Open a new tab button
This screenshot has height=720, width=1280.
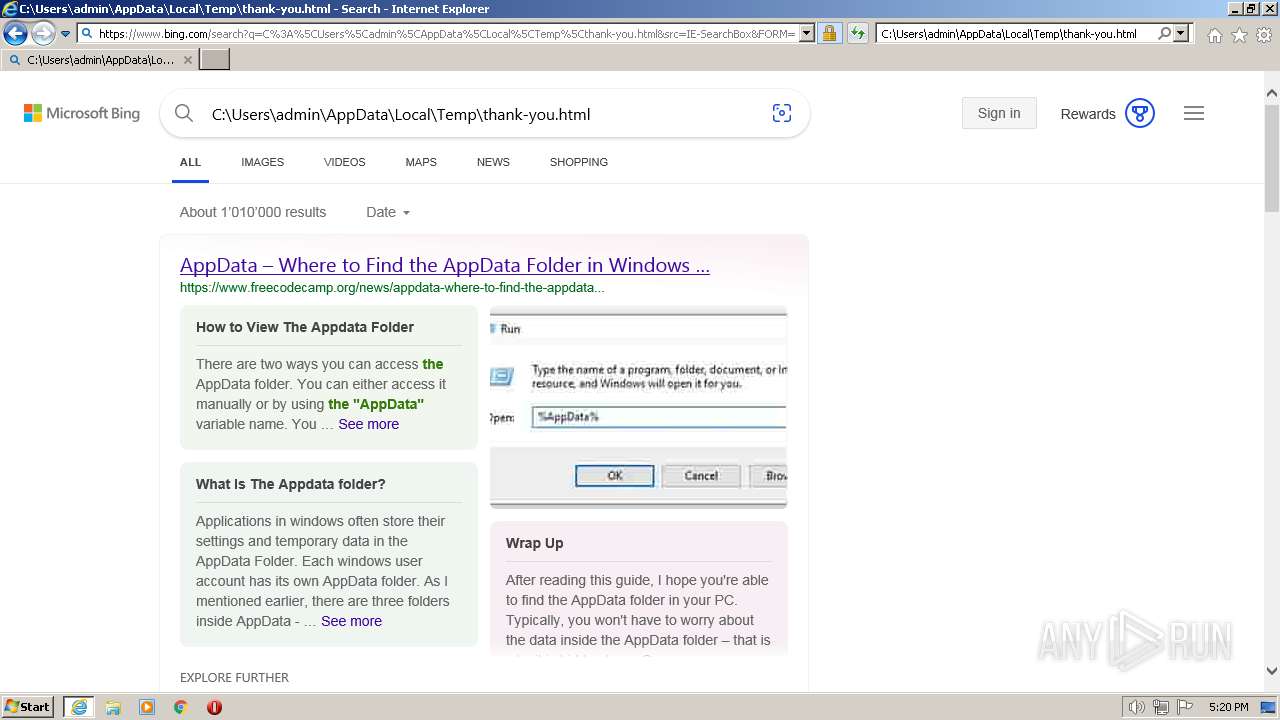215,60
